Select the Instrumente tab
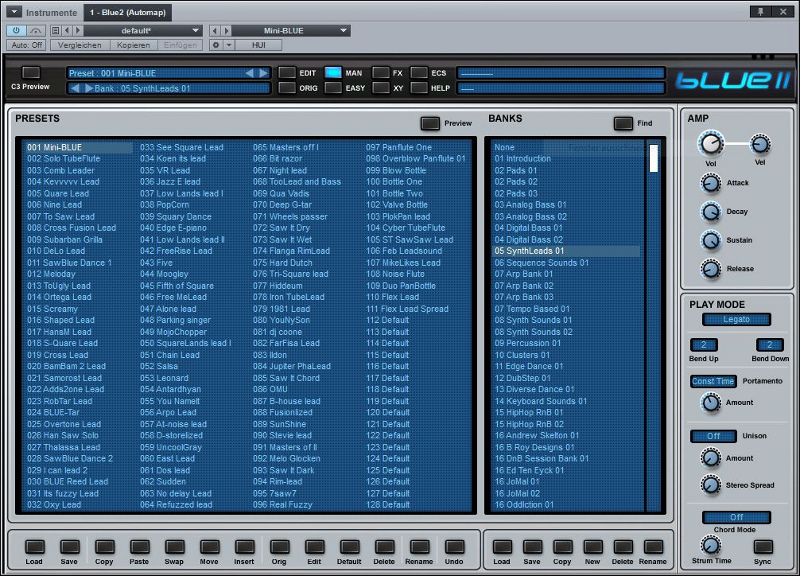The width and height of the screenshot is (800, 576). click(51, 12)
